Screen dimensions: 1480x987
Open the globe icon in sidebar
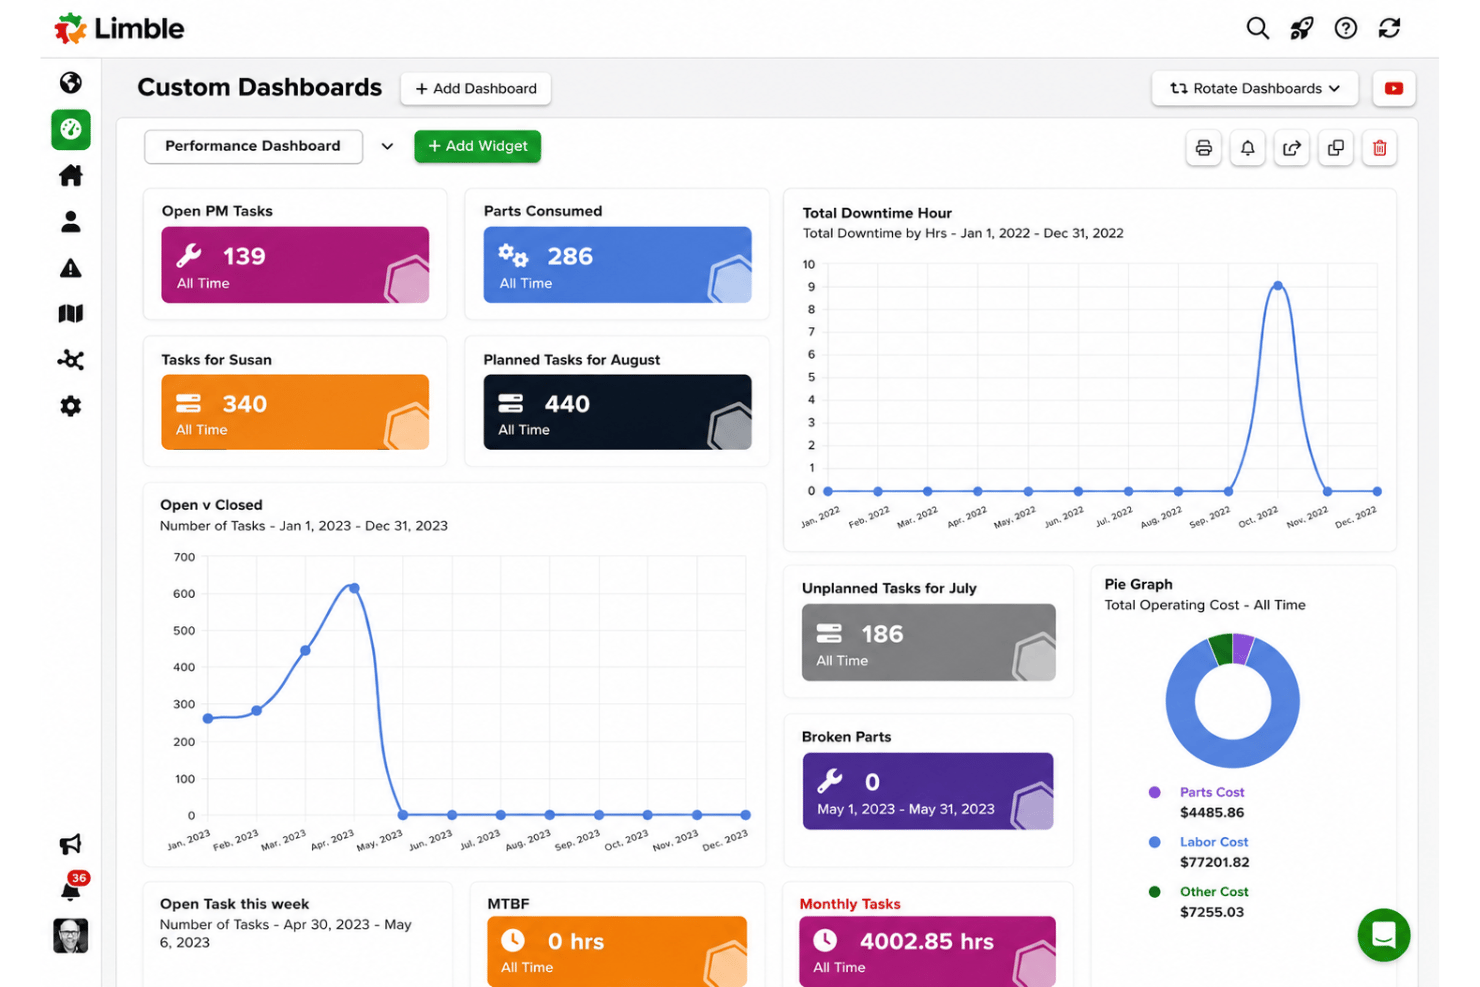click(70, 83)
